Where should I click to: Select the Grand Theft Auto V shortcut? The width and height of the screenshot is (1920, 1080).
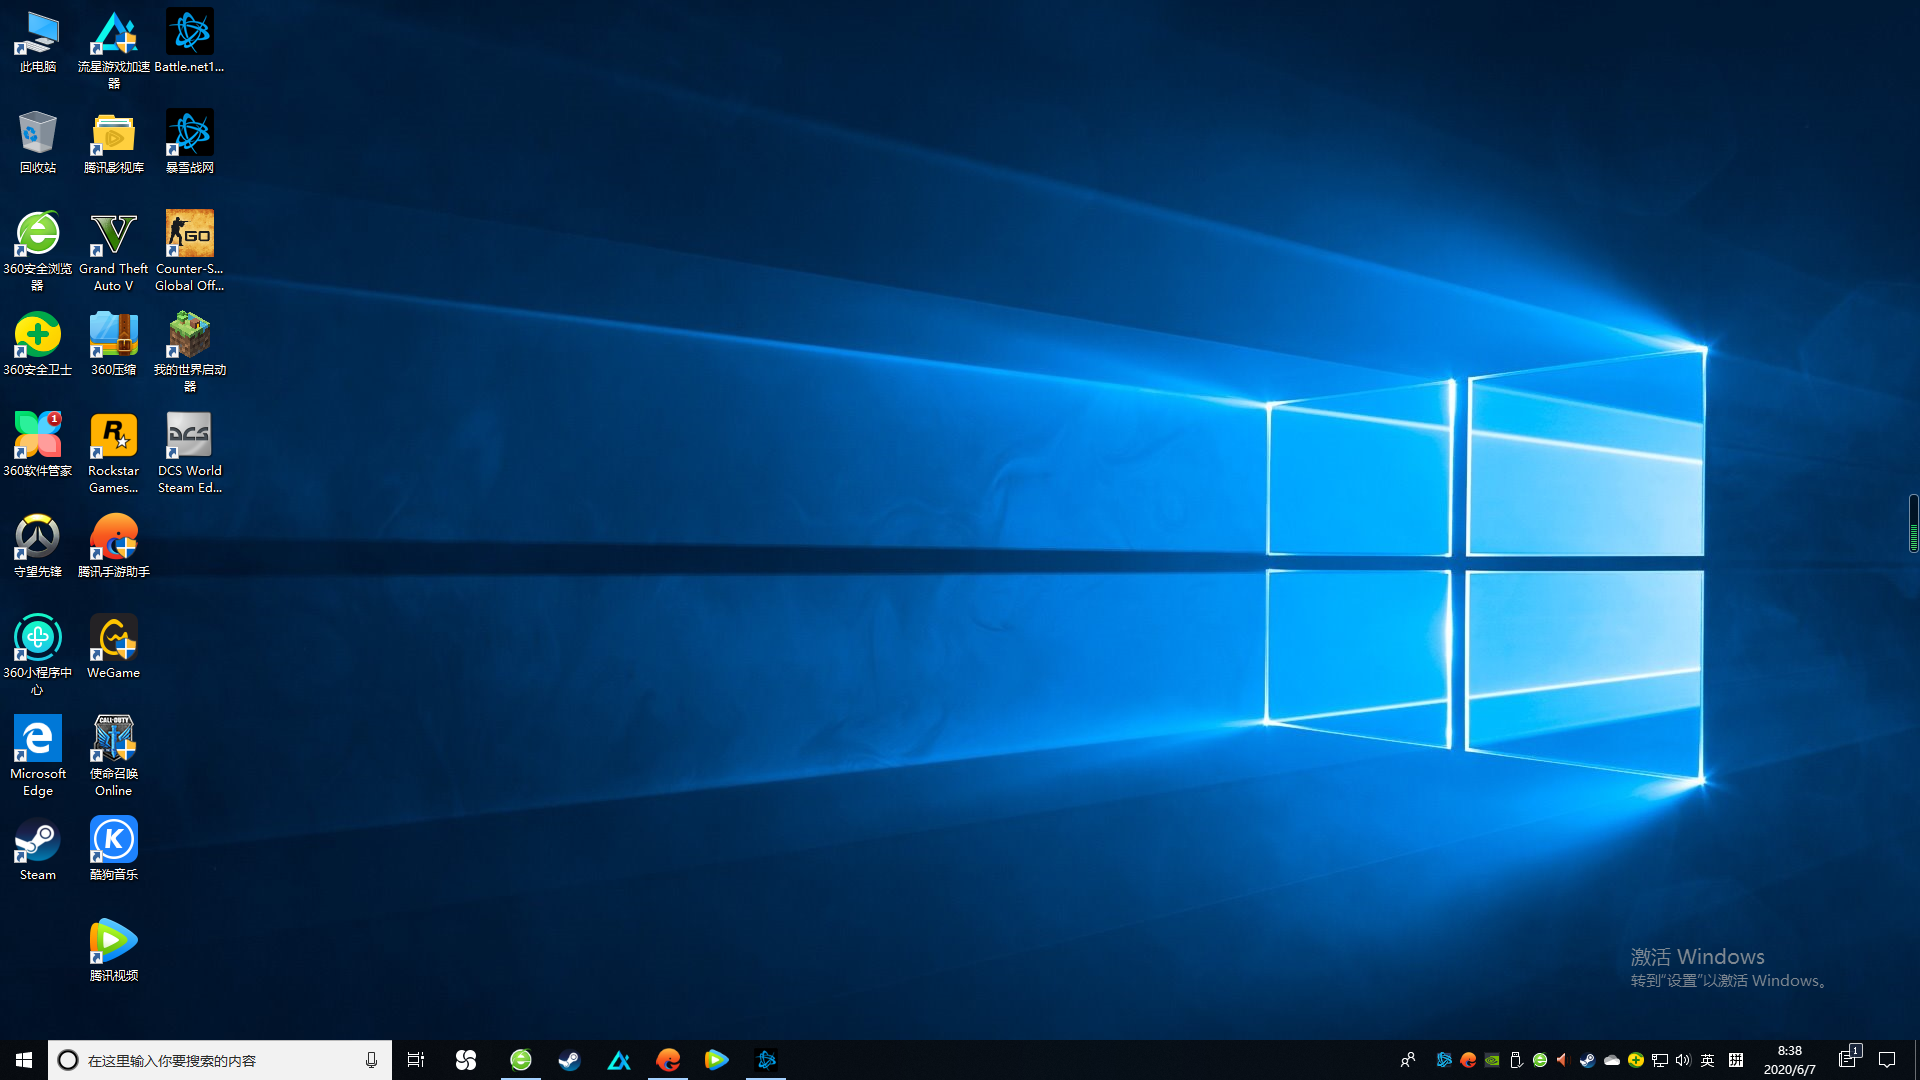click(114, 252)
